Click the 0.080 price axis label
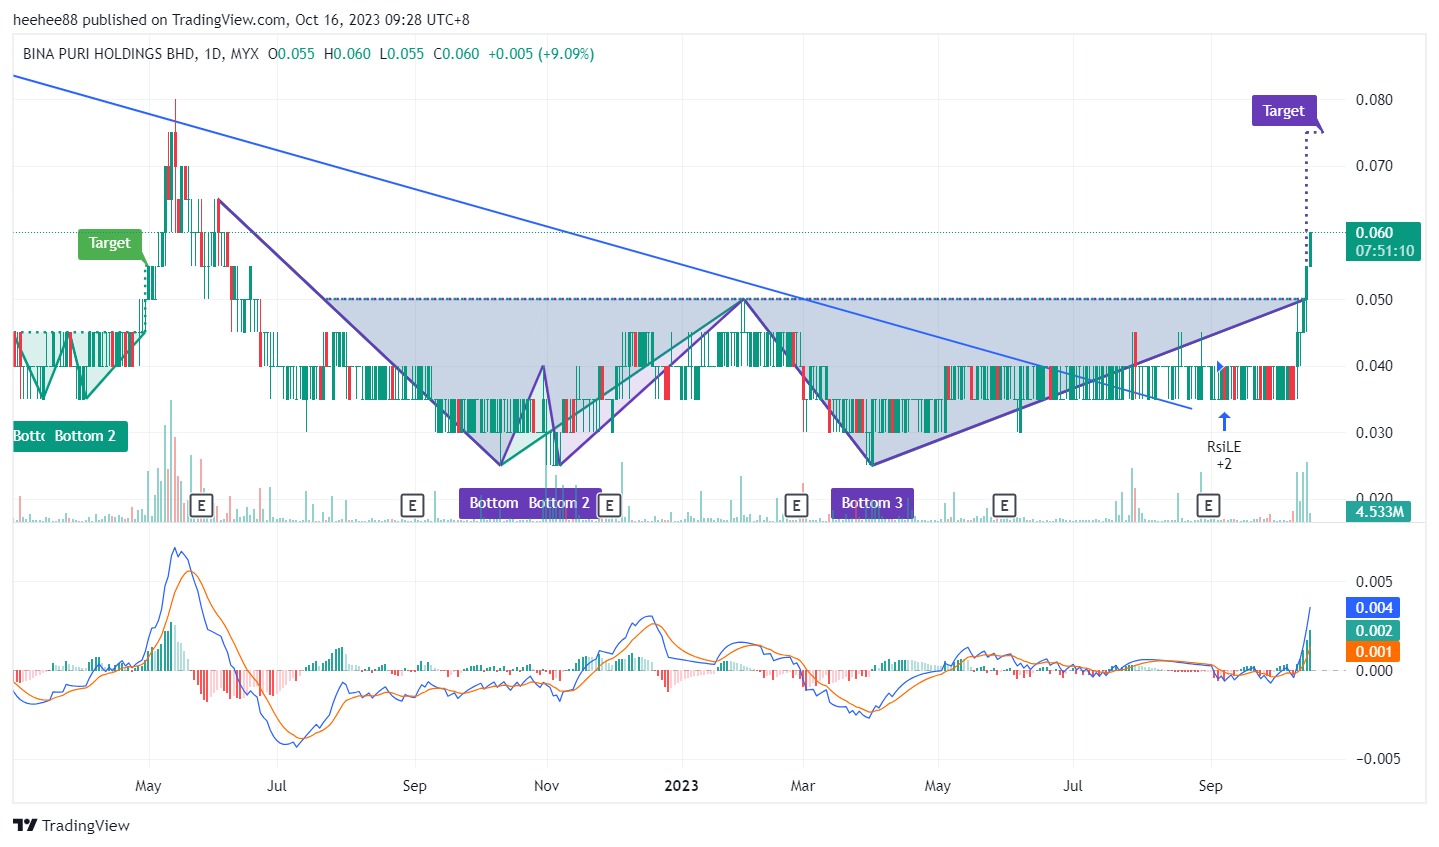1439x847 pixels. (x=1374, y=100)
